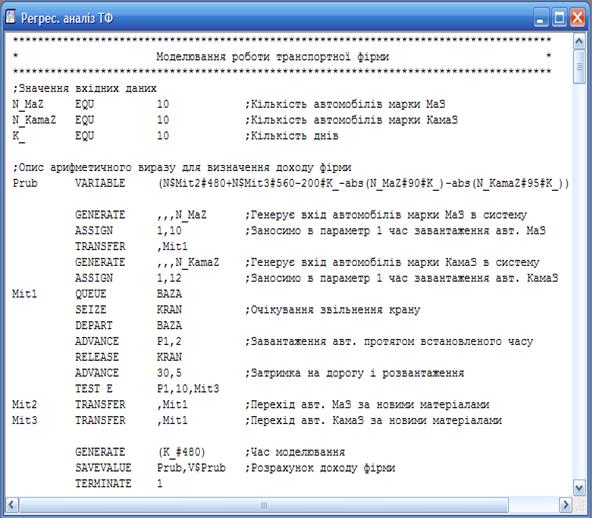Click the label 'N_MaZ' in the EQU line
This screenshot has height=518, width=592.
28,104
